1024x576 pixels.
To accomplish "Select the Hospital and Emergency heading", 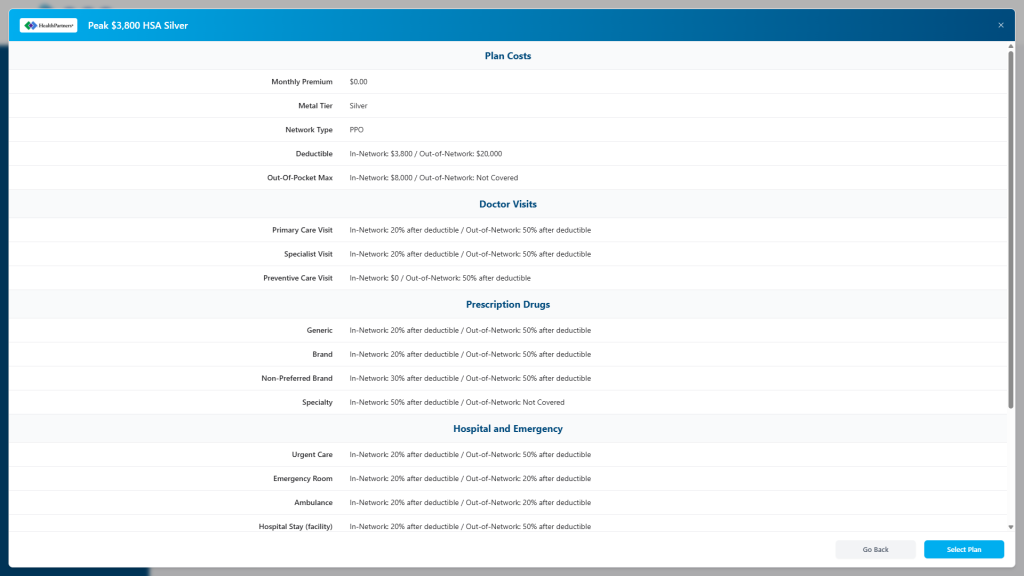I will (508, 429).
